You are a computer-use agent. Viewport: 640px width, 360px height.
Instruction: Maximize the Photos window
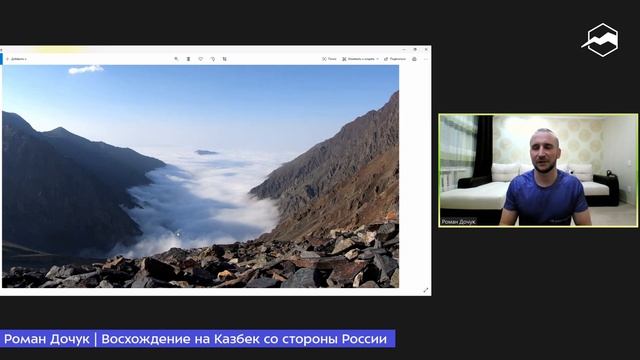click(415, 49)
